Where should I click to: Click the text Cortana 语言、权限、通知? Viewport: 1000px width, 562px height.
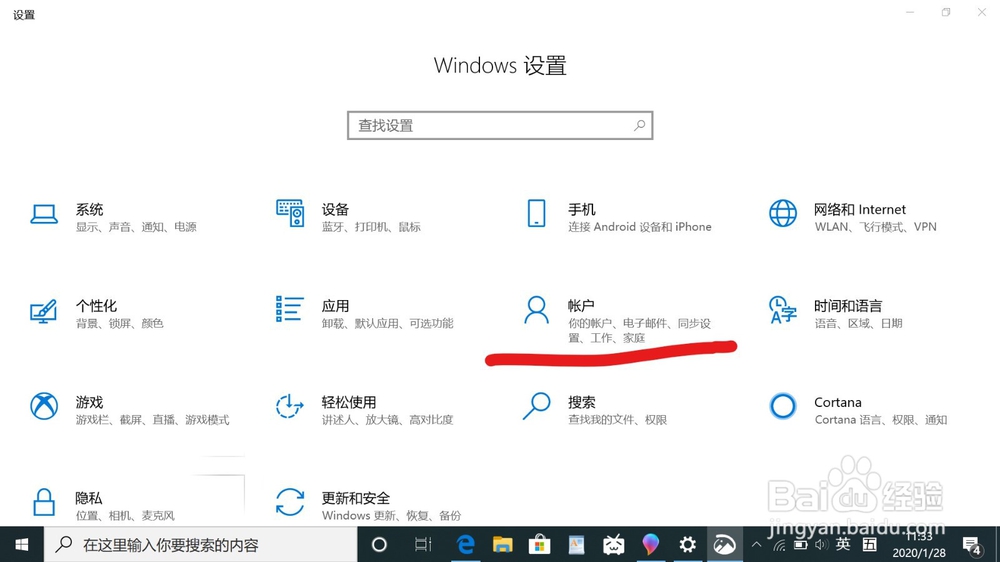click(881, 420)
